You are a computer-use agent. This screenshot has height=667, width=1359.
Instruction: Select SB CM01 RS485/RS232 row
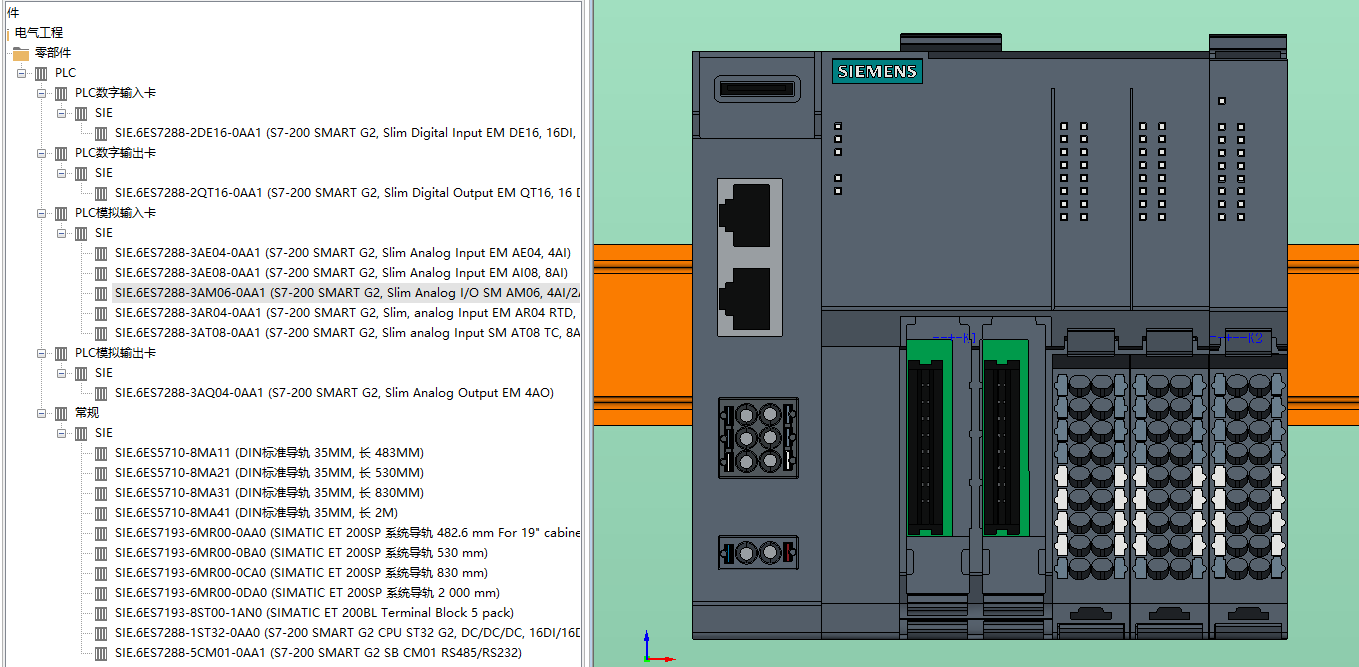pyautogui.click(x=318, y=653)
